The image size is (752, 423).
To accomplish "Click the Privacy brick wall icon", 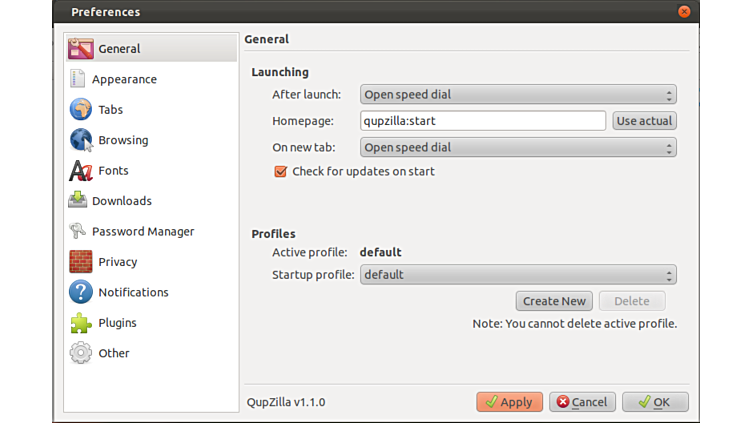I will (x=81, y=262).
